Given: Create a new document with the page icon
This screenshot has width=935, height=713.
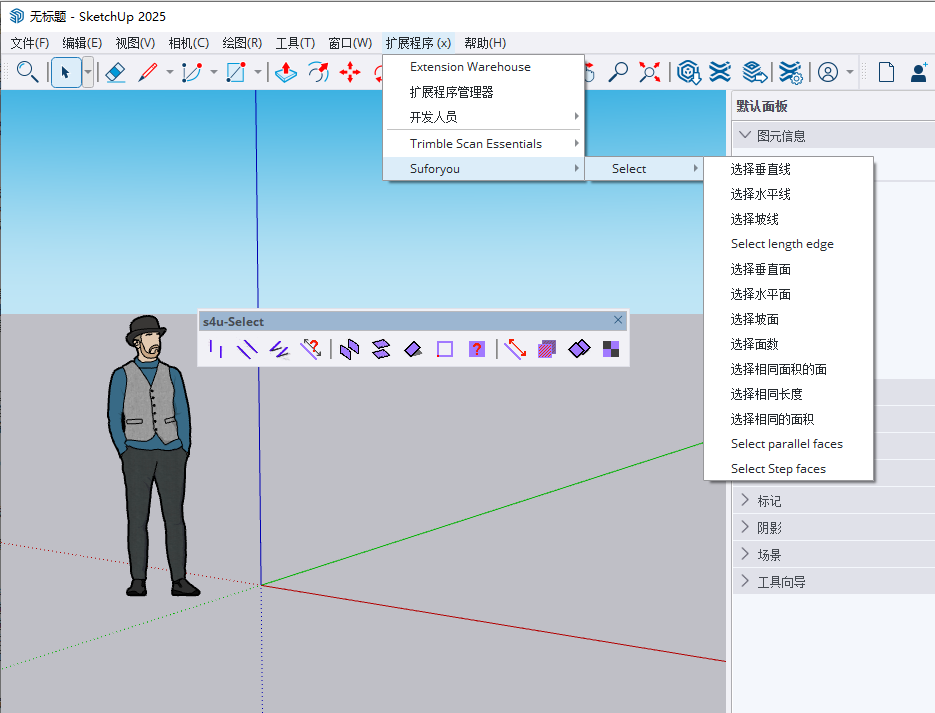Looking at the screenshot, I should [x=885, y=71].
